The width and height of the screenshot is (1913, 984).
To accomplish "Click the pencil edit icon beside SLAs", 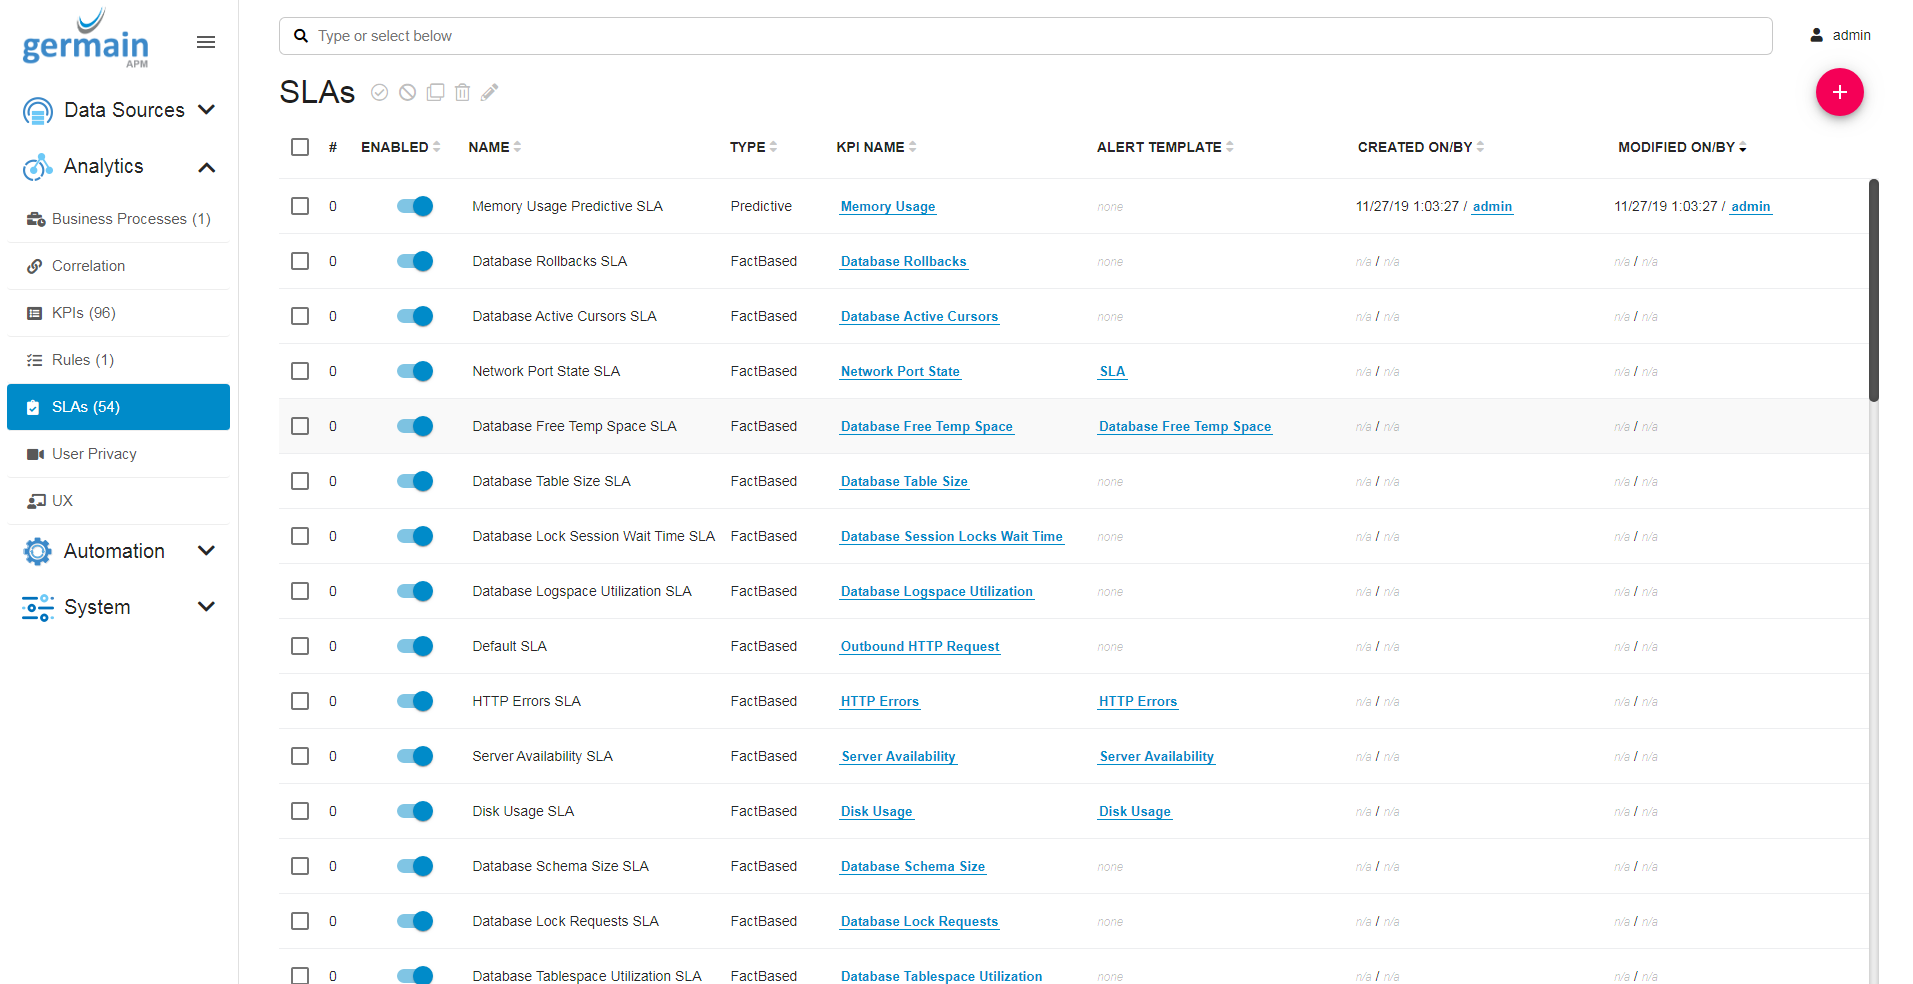I will pyautogui.click(x=489, y=93).
